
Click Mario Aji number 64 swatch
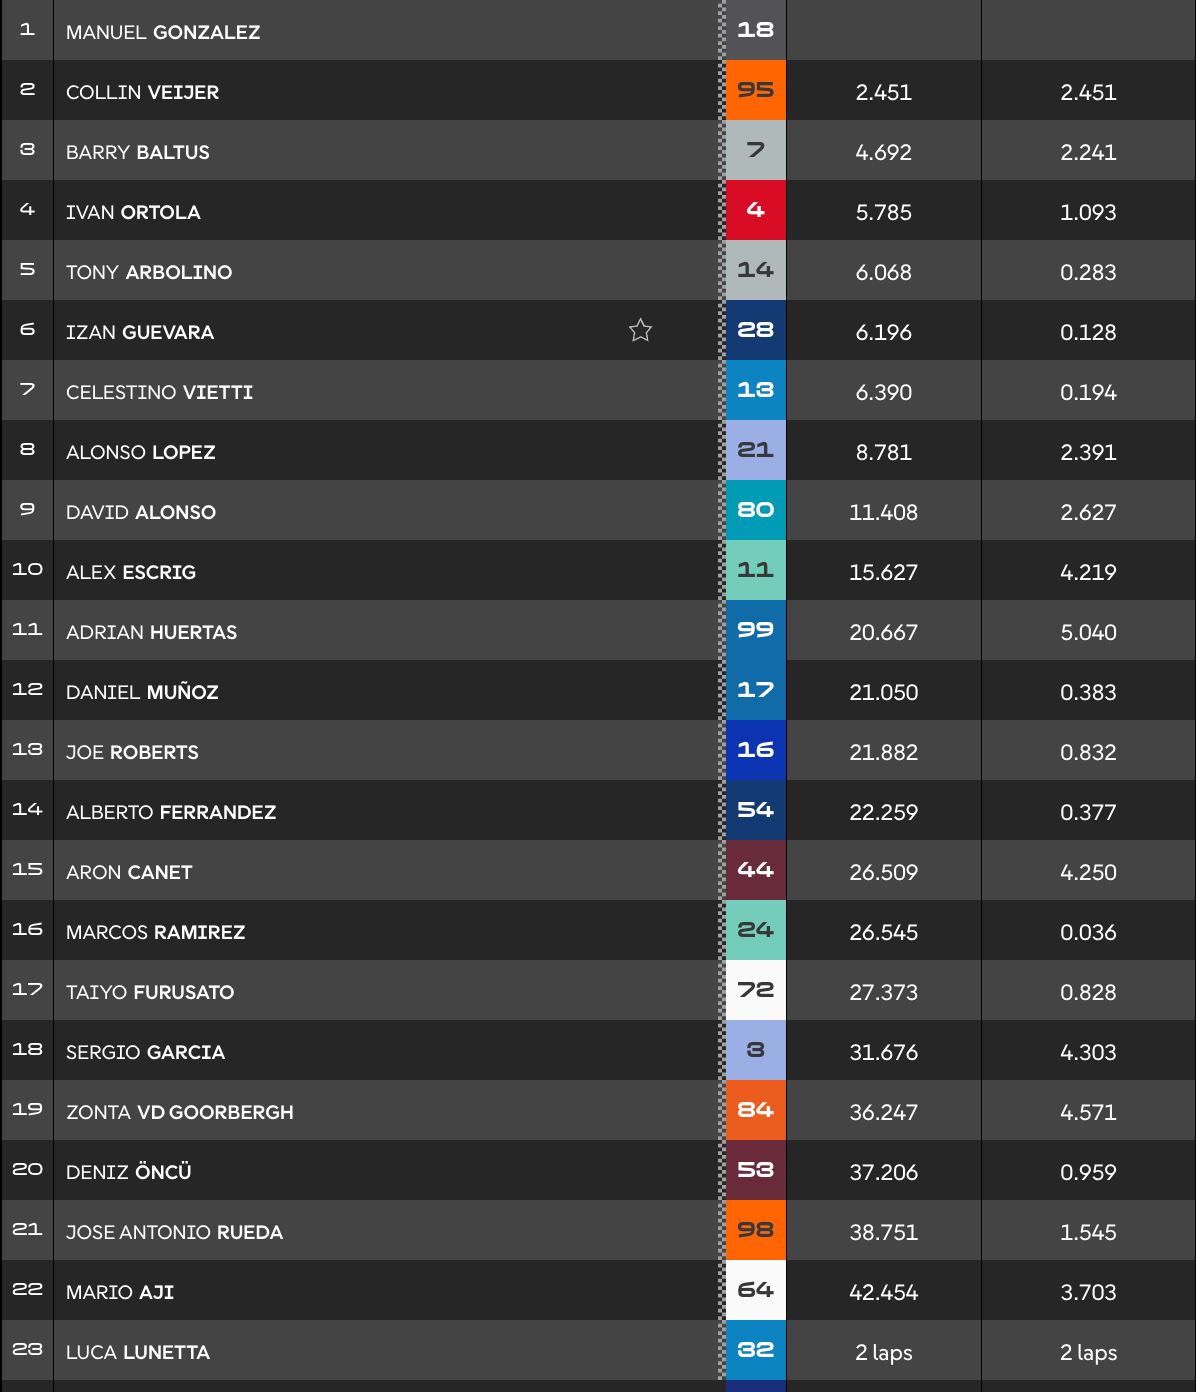coord(755,1290)
